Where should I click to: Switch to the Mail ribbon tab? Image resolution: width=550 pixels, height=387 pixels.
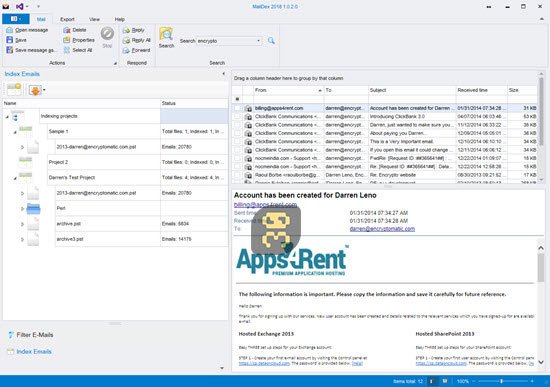click(41, 19)
